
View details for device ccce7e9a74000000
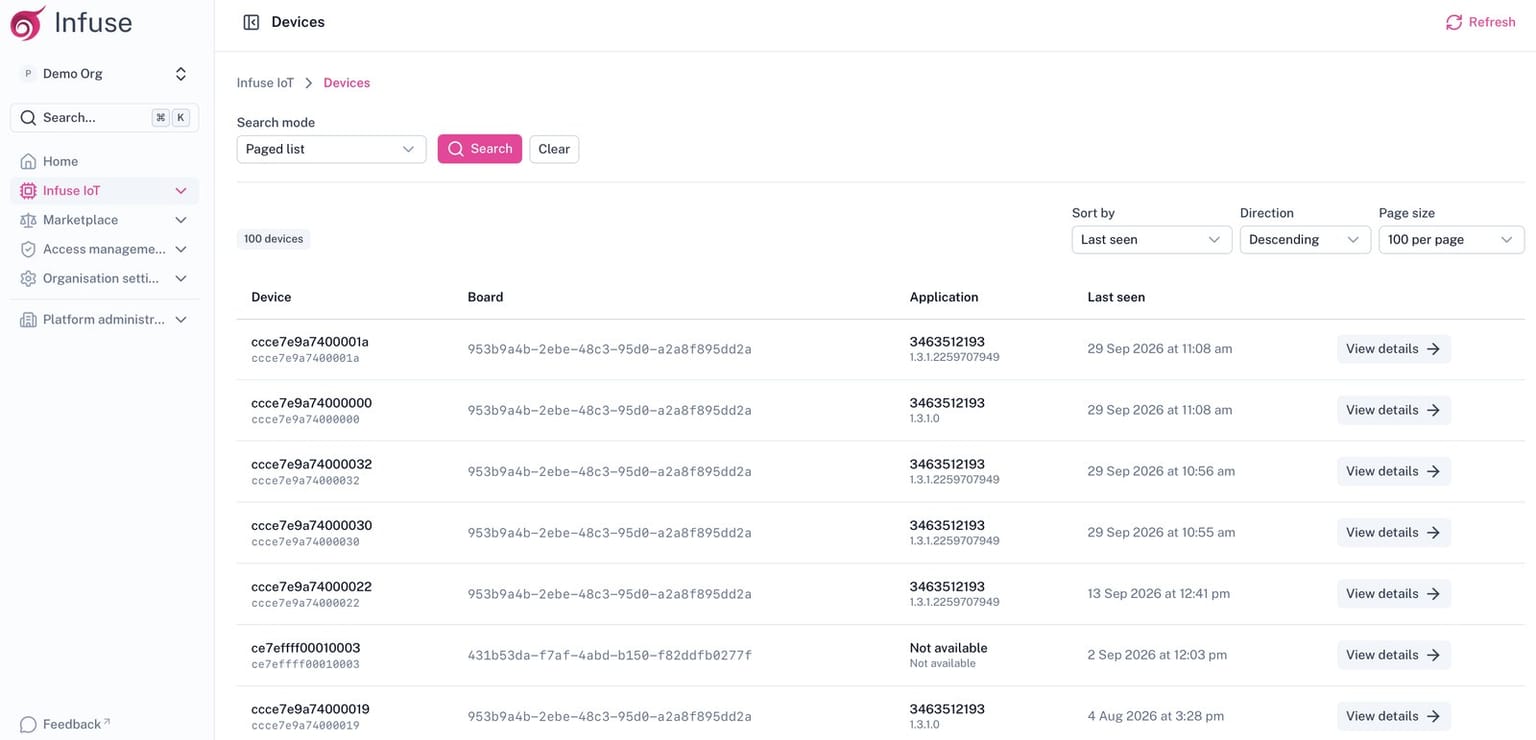coord(1394,410)
